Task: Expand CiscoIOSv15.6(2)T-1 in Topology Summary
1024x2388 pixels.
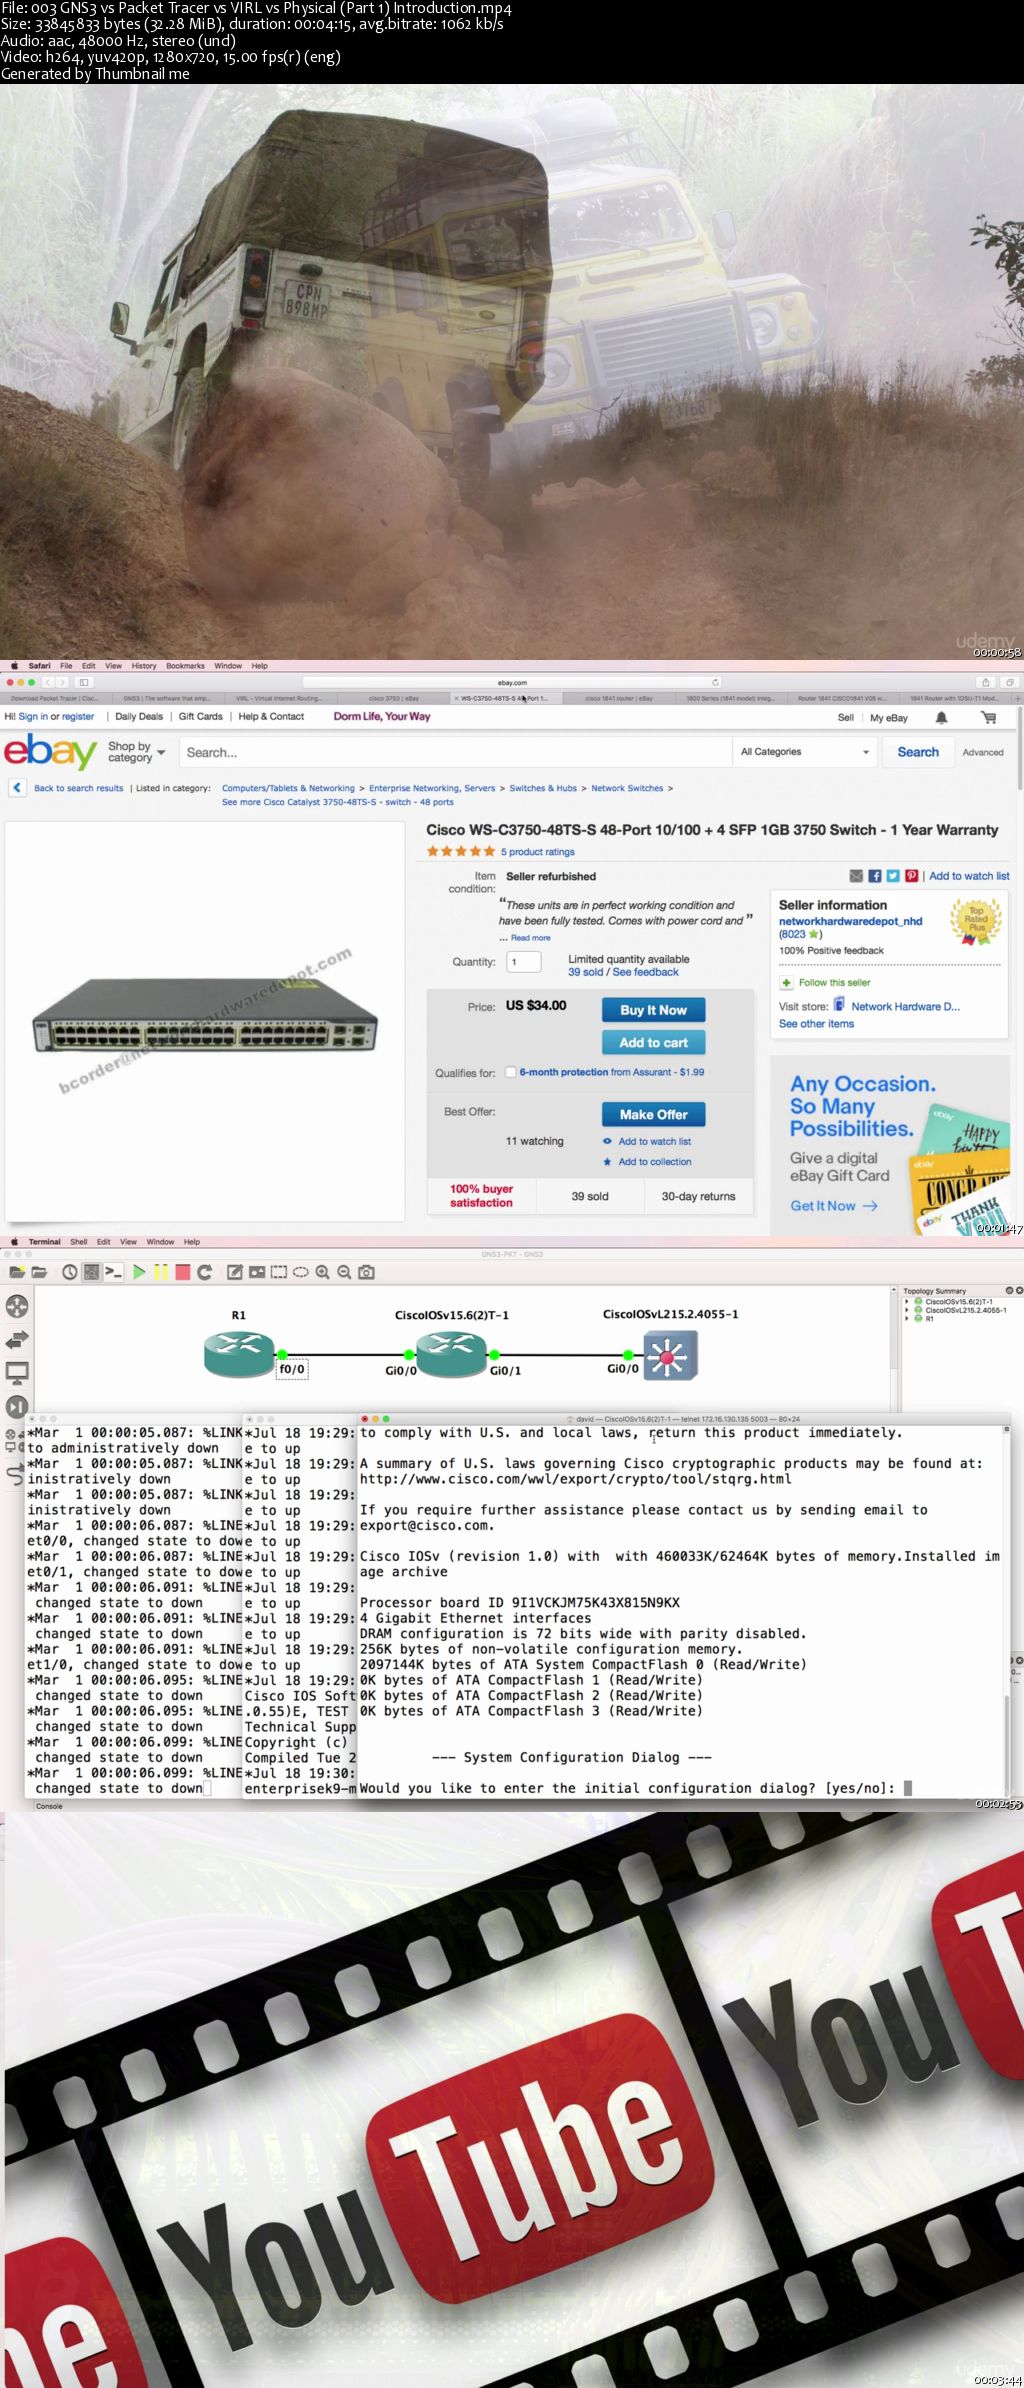Action: pos(907,1301)
